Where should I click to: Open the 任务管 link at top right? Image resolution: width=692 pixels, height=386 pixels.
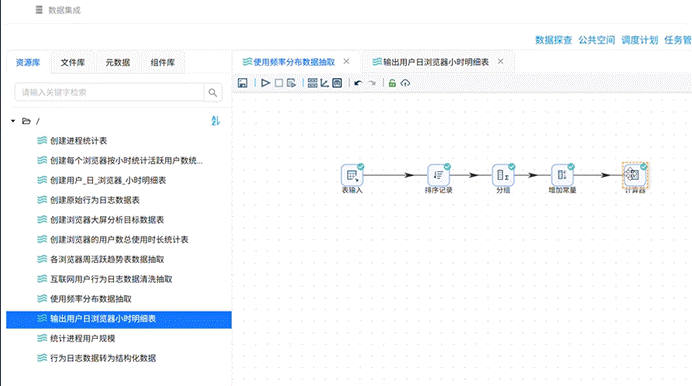point(678,40)
